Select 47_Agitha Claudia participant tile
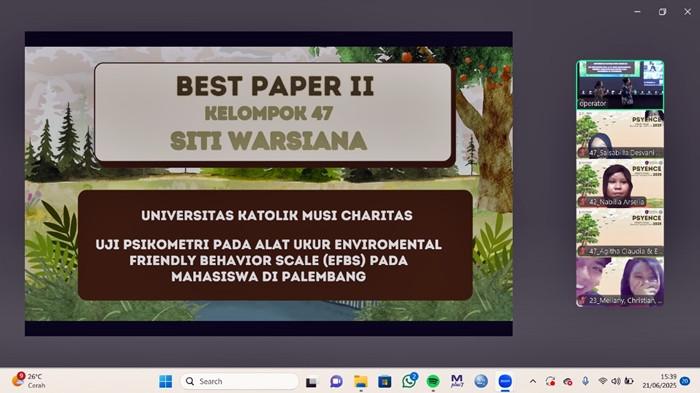The width and height of the screenshot is (700, 393). (x=620, y=233)
